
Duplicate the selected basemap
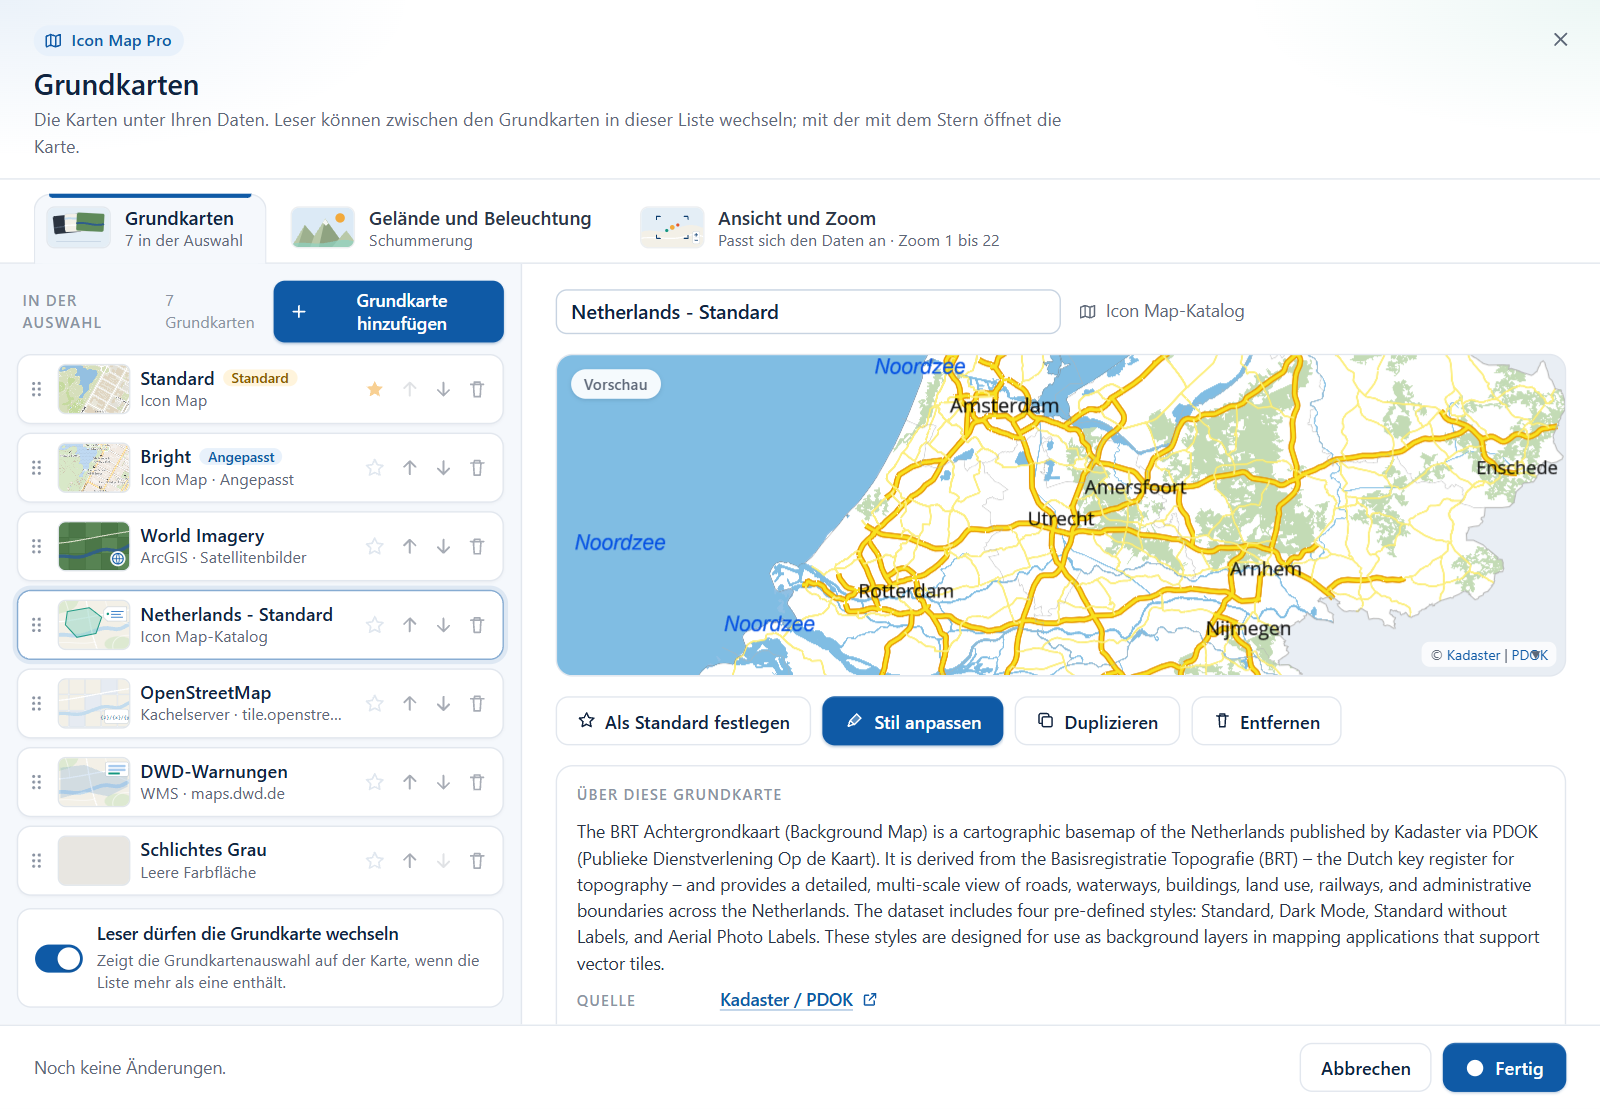click(x=1098, y=722)
